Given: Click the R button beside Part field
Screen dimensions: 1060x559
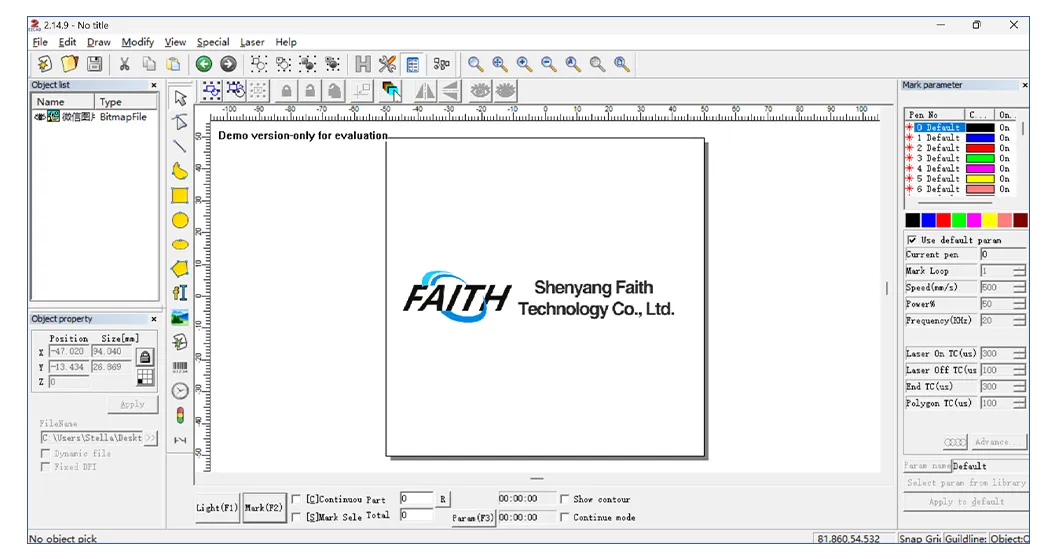Looking at the screenshot, I should click(x=443, y=500).
